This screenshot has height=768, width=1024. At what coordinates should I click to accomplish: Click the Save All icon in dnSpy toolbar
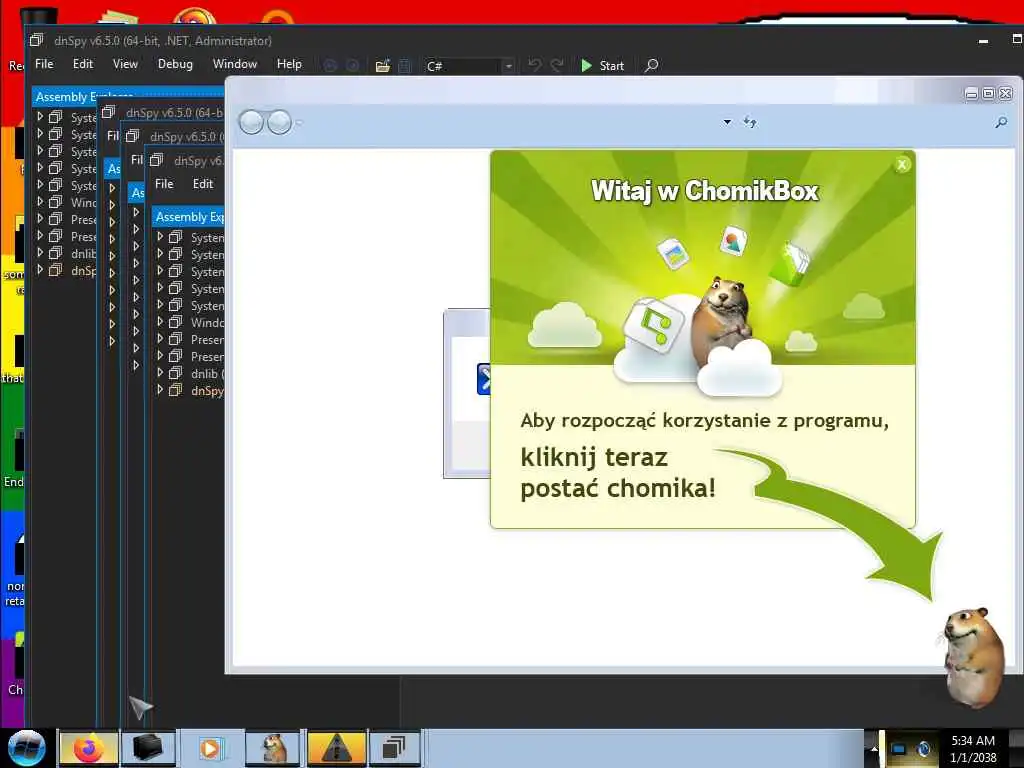(405, 65)
